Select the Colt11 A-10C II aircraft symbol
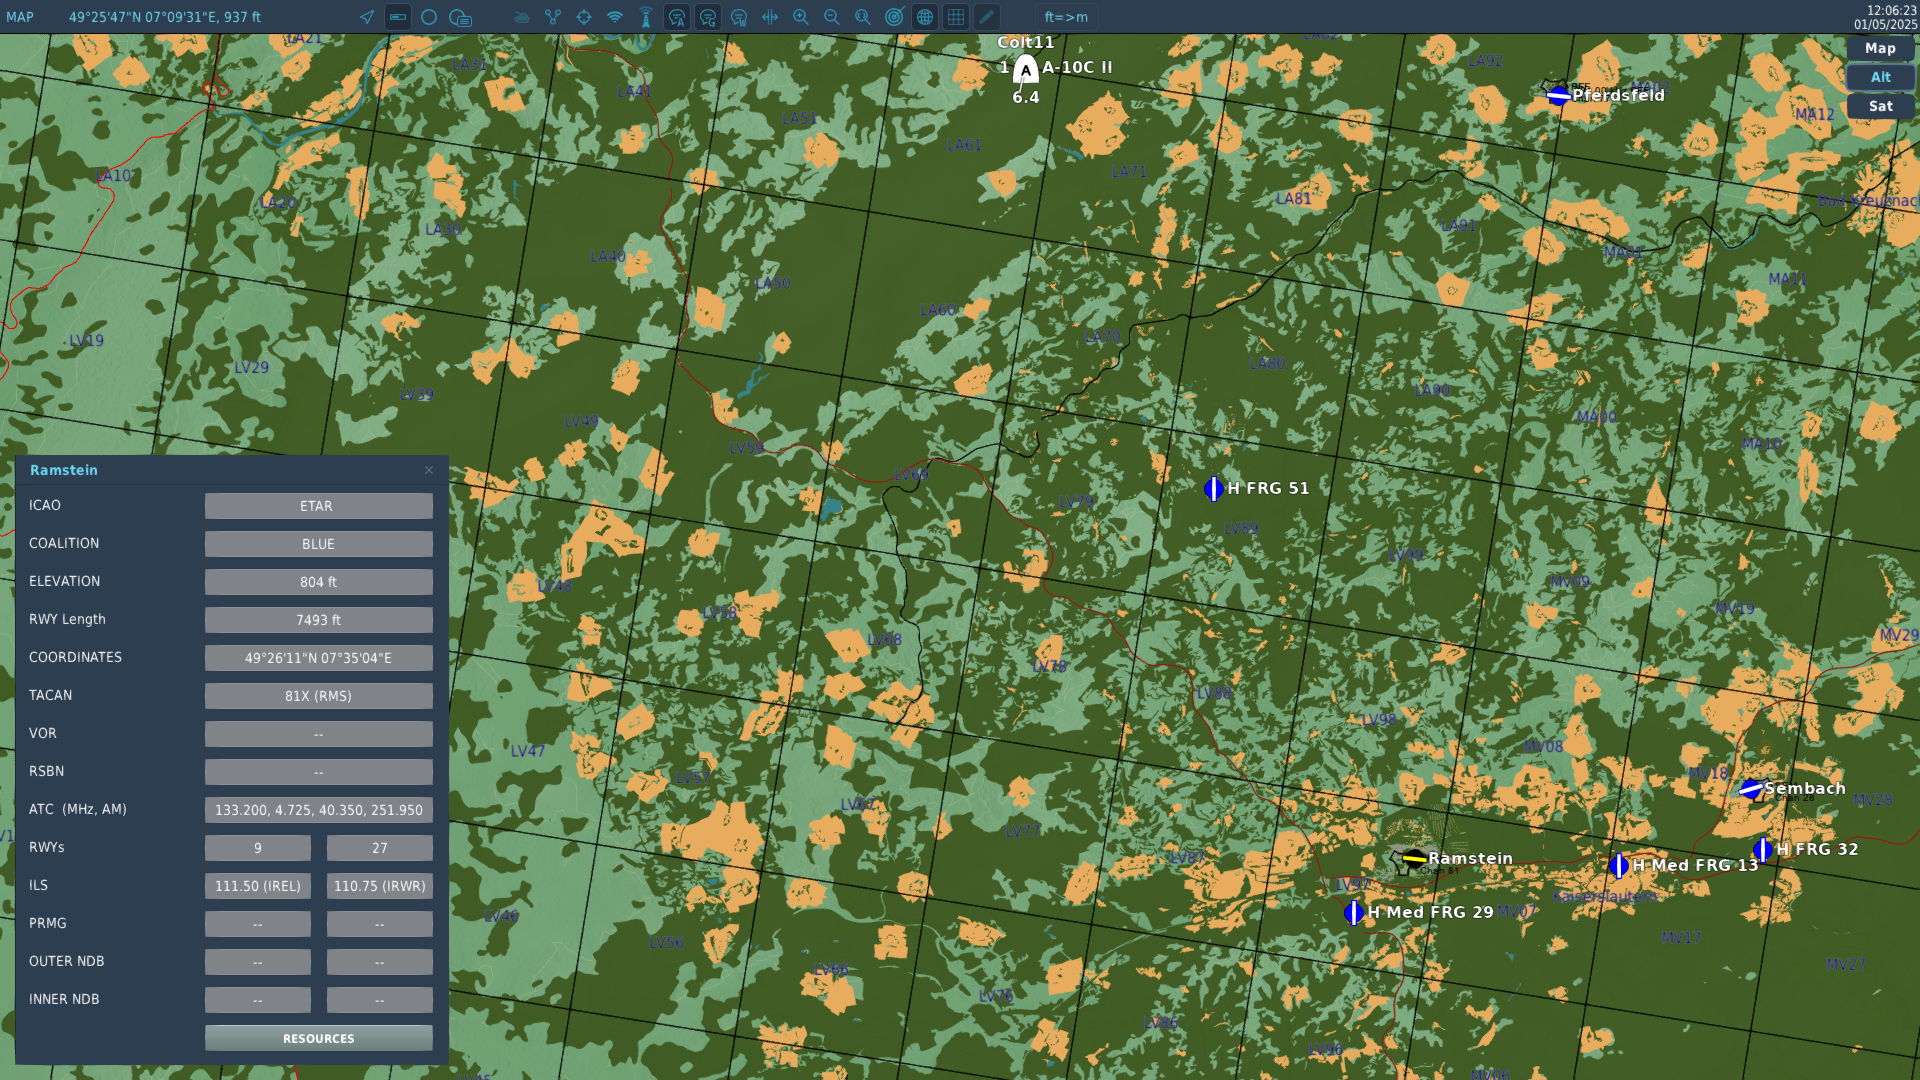 (1025, 70)
